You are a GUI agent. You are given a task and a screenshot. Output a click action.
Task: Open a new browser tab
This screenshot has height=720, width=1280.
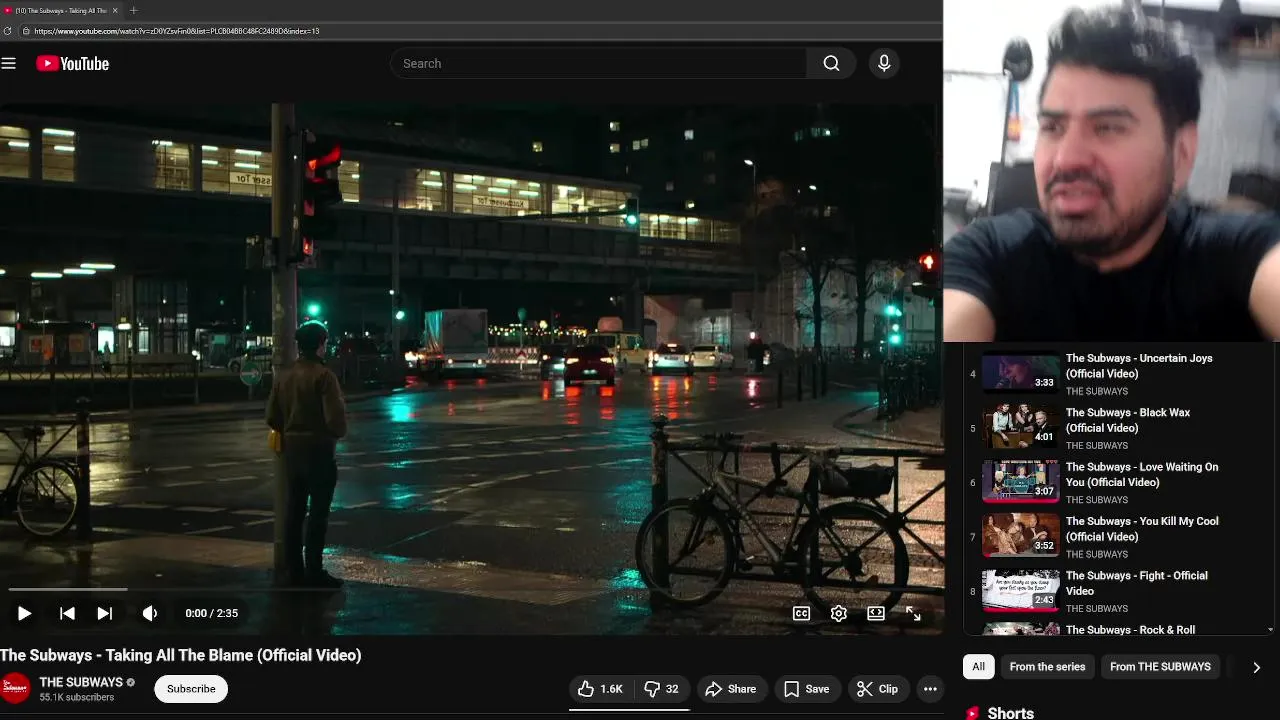pyautogui.click(x=134, y=10)
